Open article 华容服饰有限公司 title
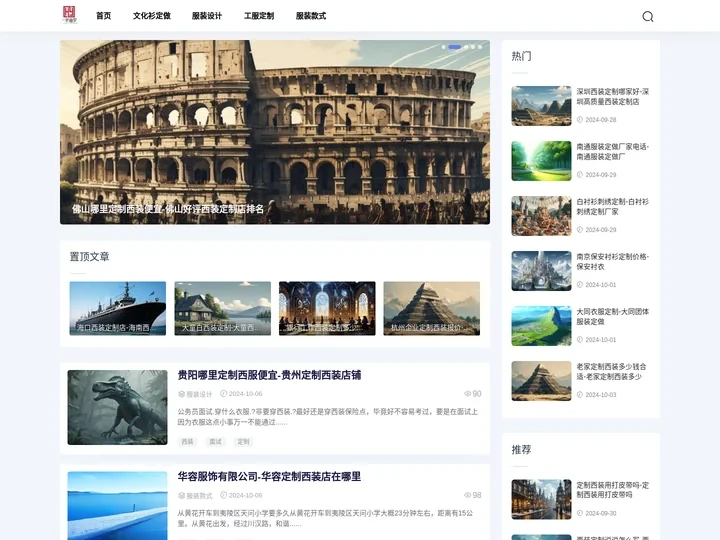This screenshot has width=720, height=540. click(269, 477)
